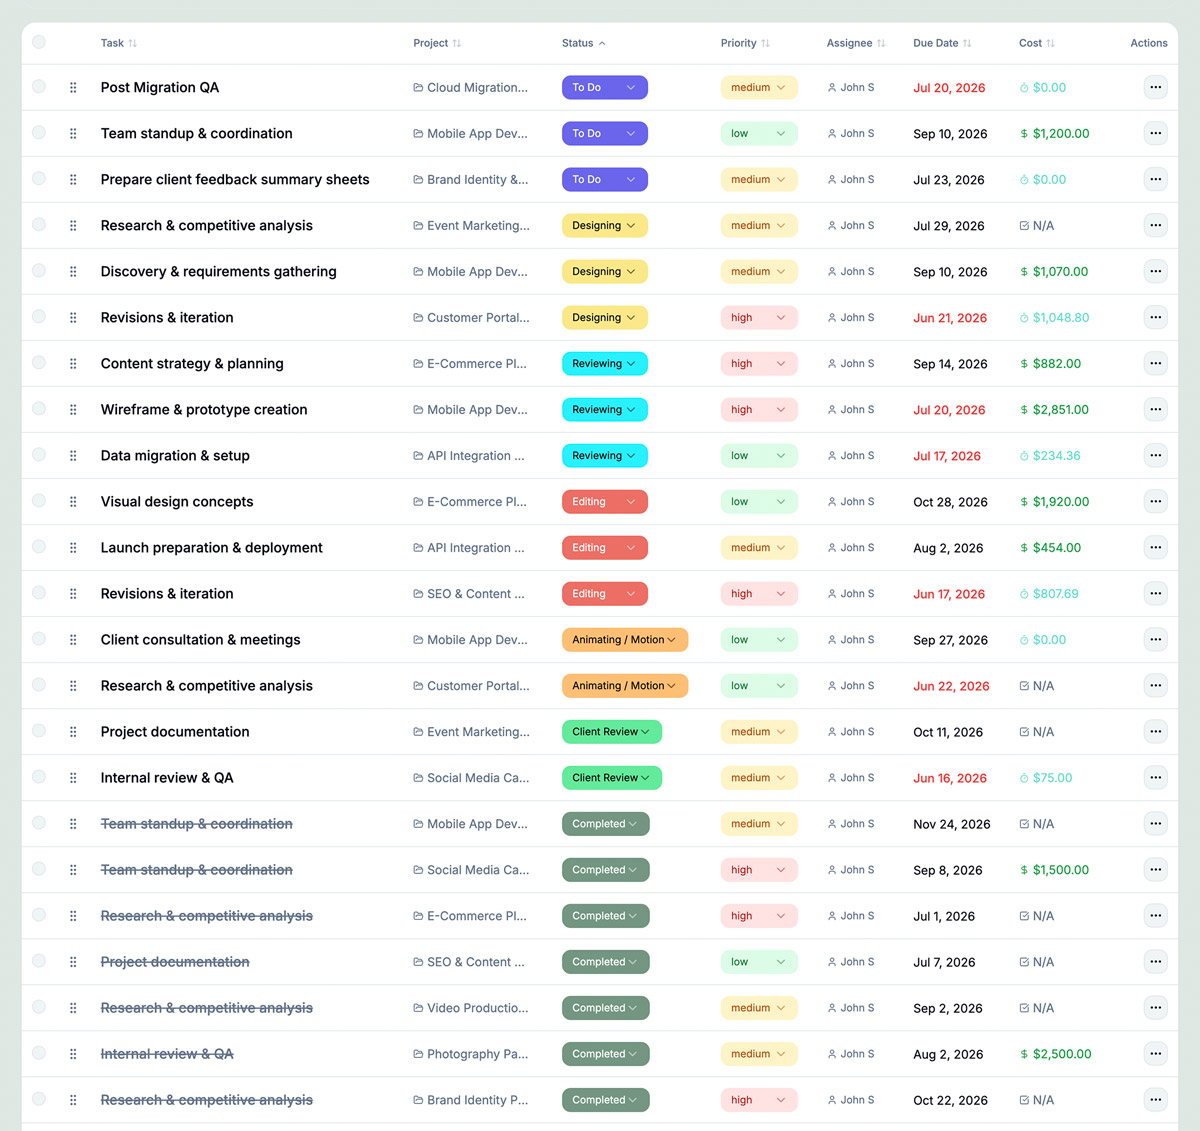Select checkbox for Data migration & setup
Image resolution: width=1200 pixels, height=1131 pixels.
click(x=39, y=455)
